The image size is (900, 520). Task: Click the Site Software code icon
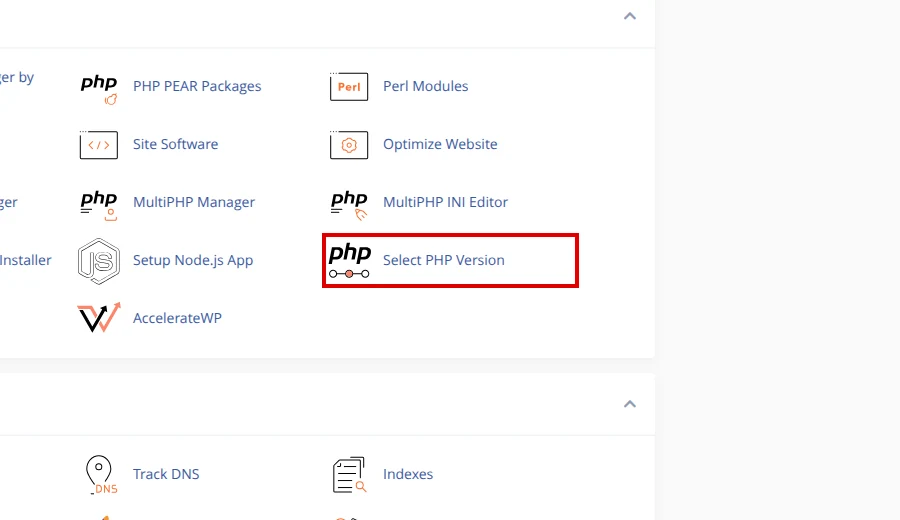click(x=99, y=145)
